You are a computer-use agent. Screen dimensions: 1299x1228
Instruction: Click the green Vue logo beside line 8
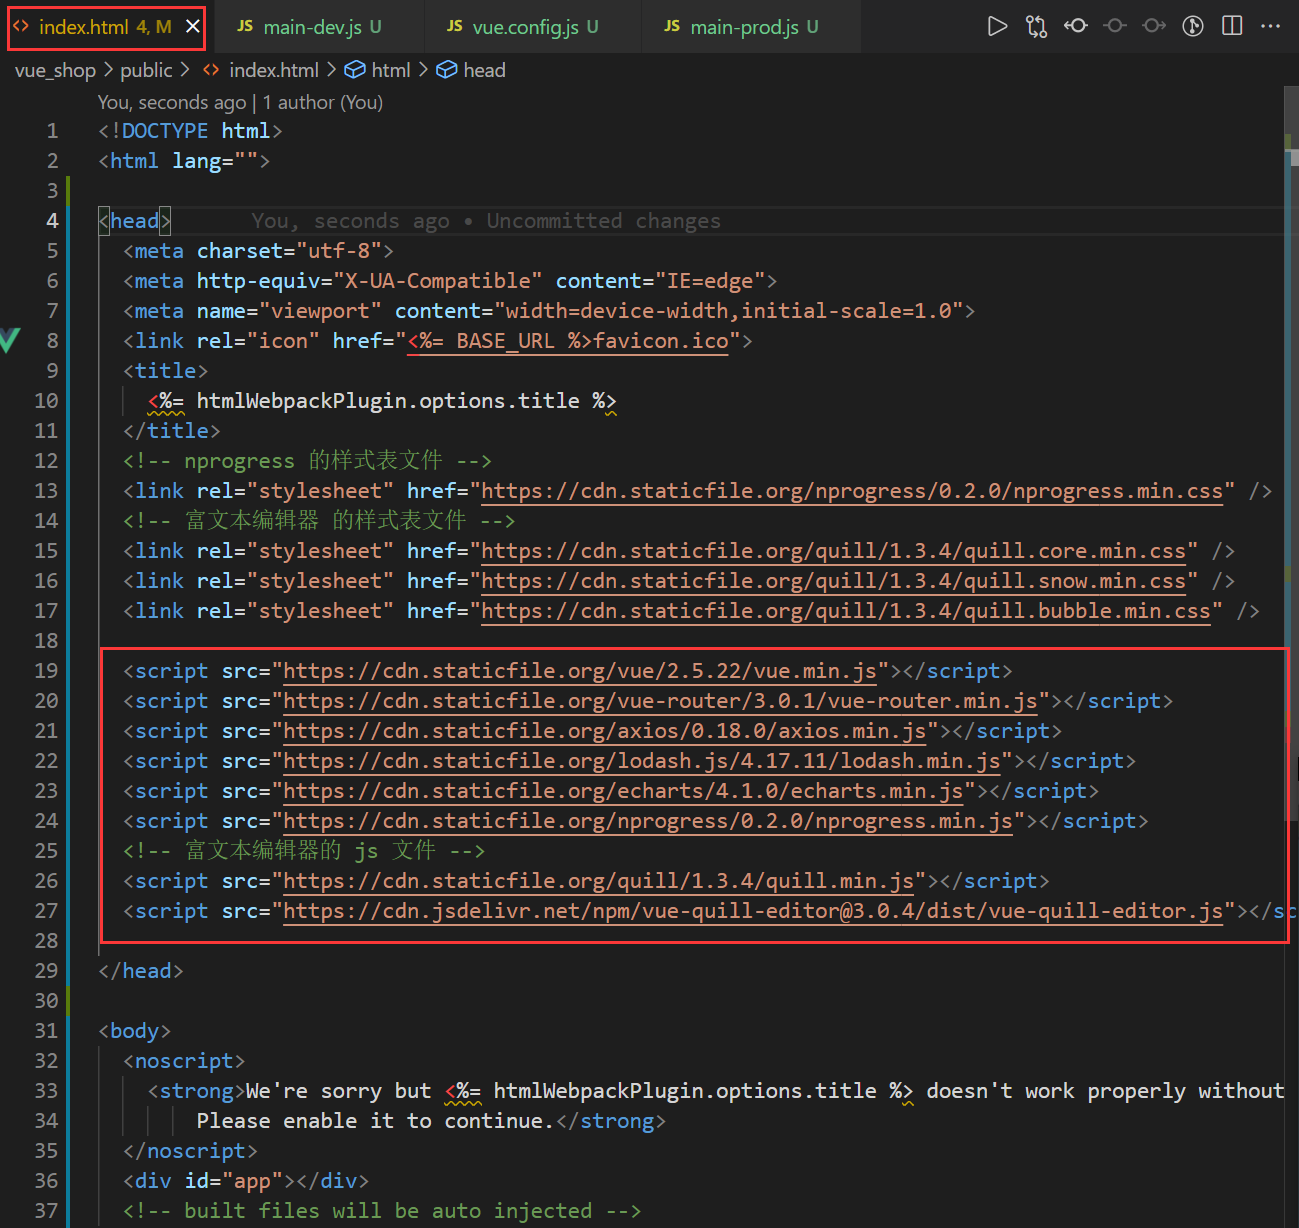[10, 340]
